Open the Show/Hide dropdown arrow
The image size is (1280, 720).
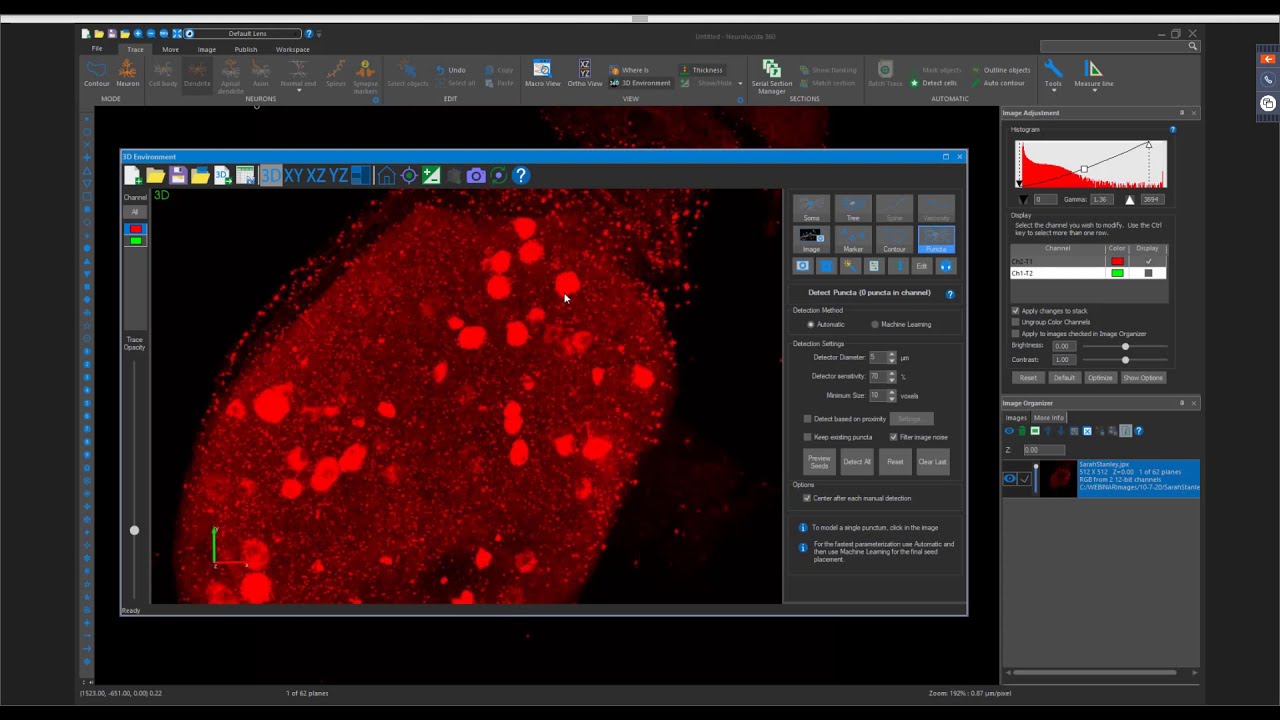coord(740,83)
